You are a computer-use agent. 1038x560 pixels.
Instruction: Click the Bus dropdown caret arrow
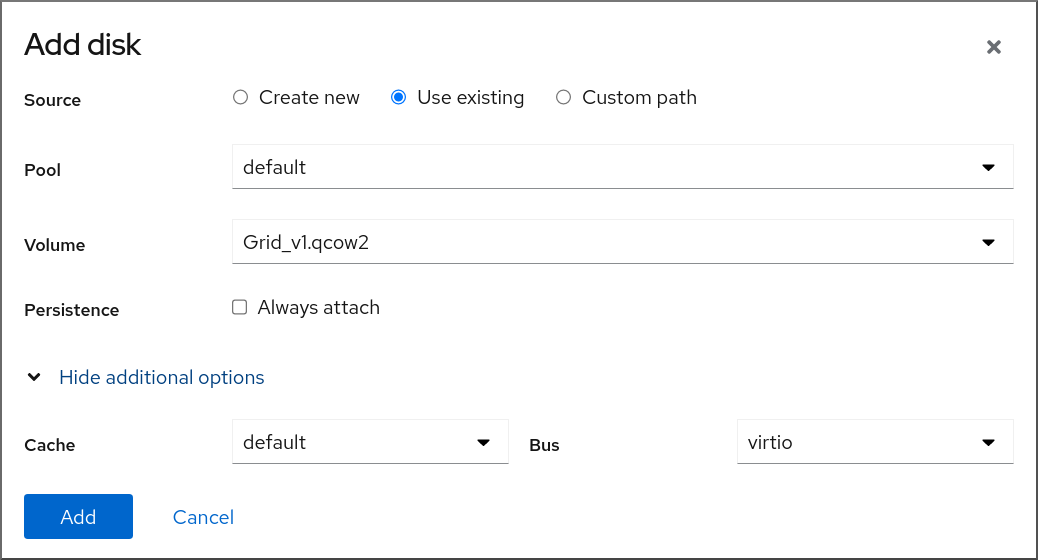coord(988,442)
